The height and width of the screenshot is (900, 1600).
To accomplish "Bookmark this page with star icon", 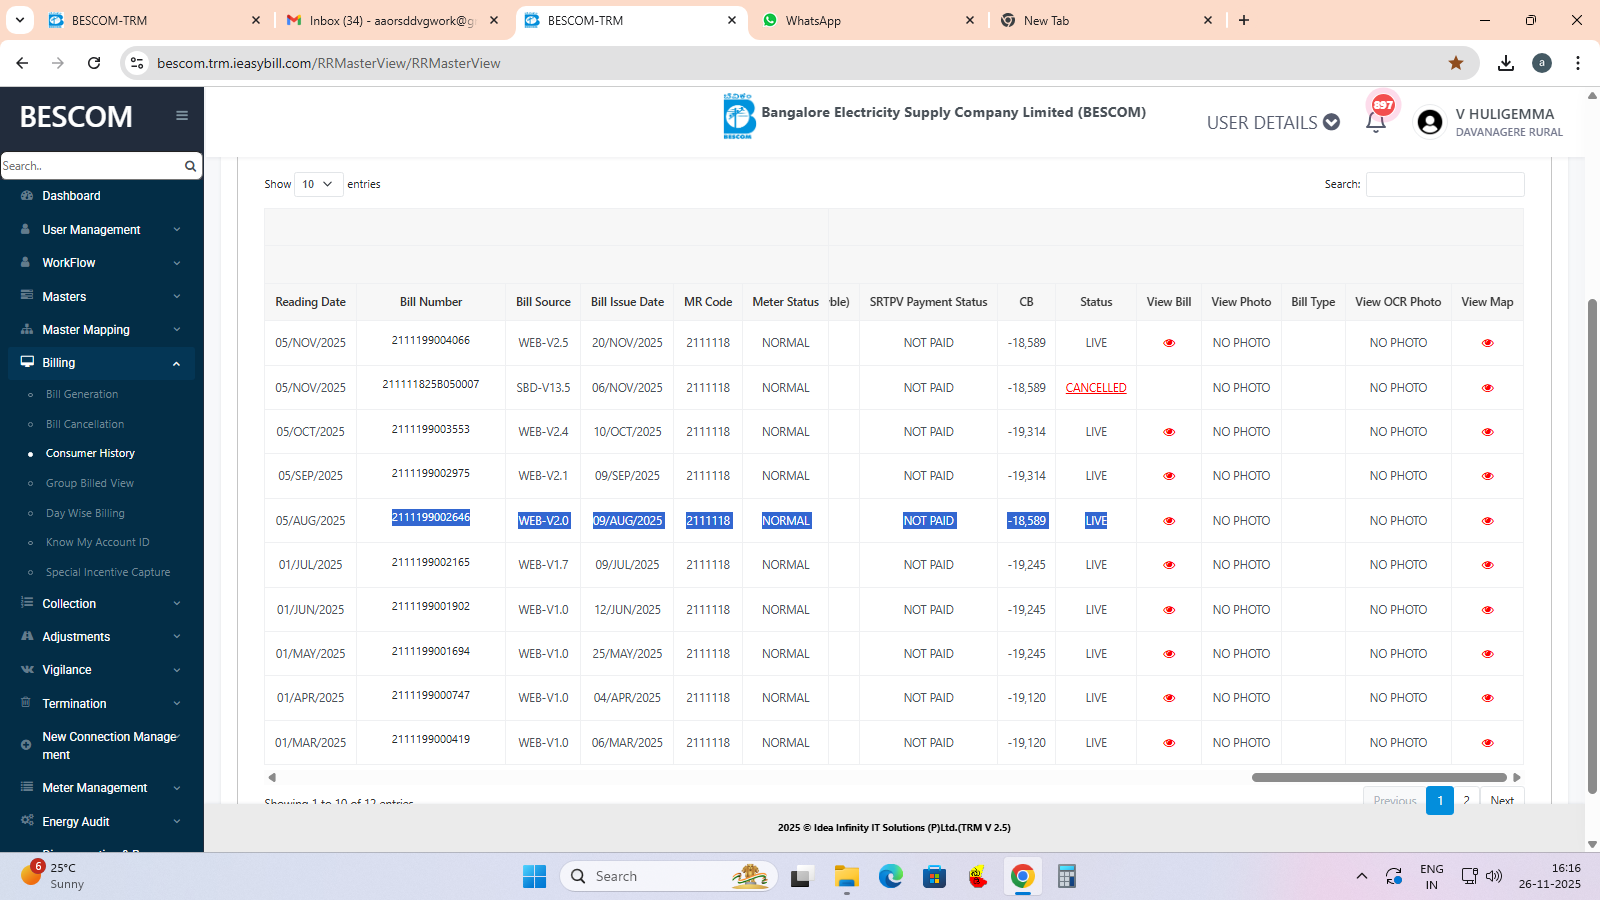I will [1456, 63].
